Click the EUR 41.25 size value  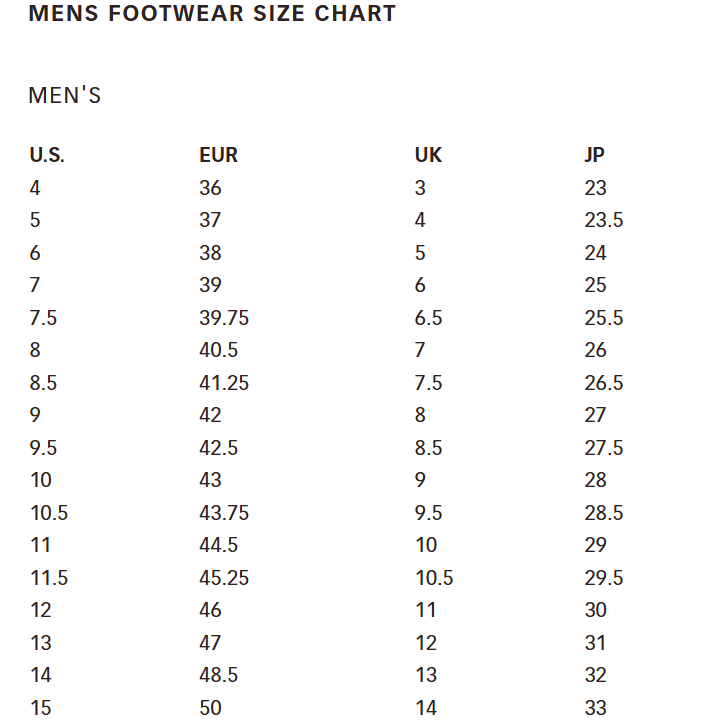coord(224,383)
